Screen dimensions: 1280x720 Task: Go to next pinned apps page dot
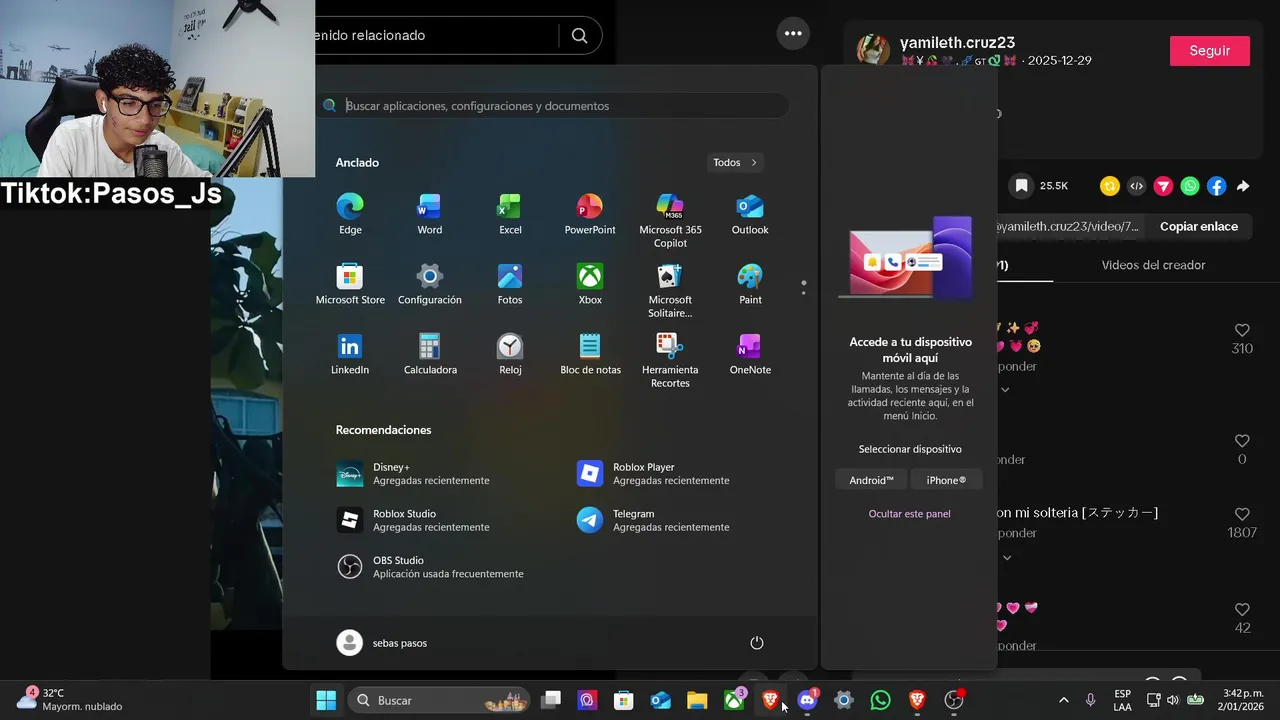click(x=803, y=293)
